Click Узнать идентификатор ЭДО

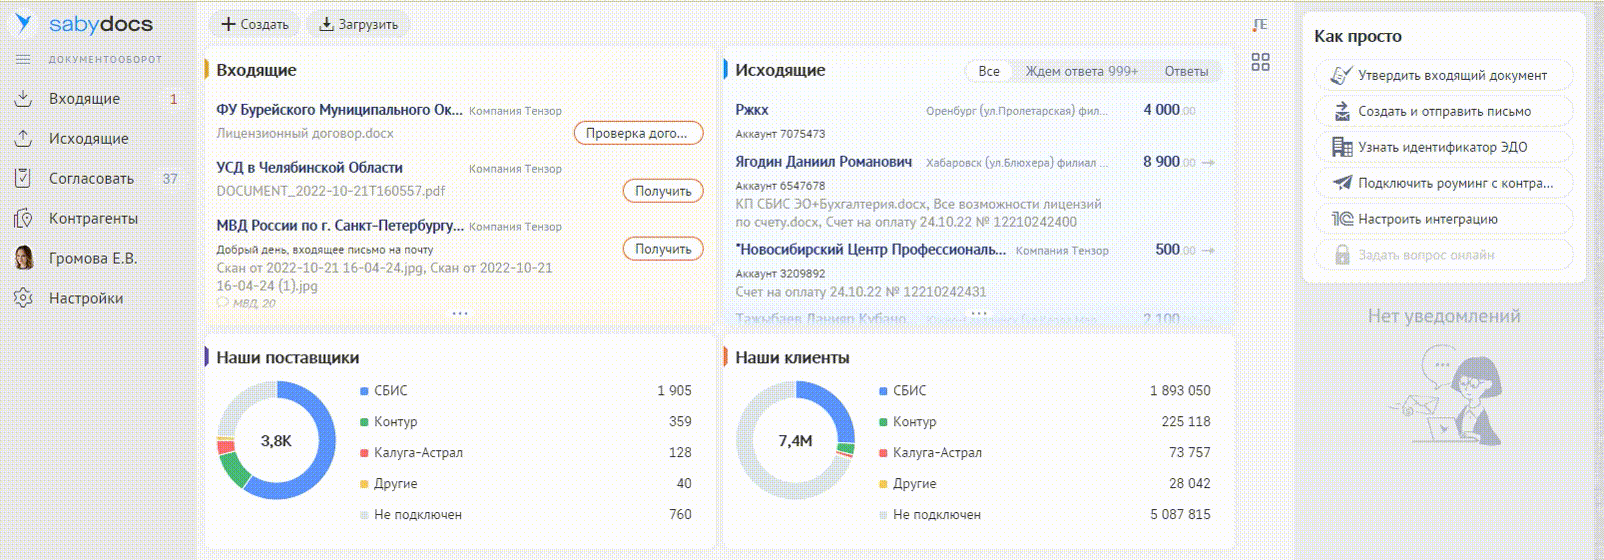[x=1444, y=147]
